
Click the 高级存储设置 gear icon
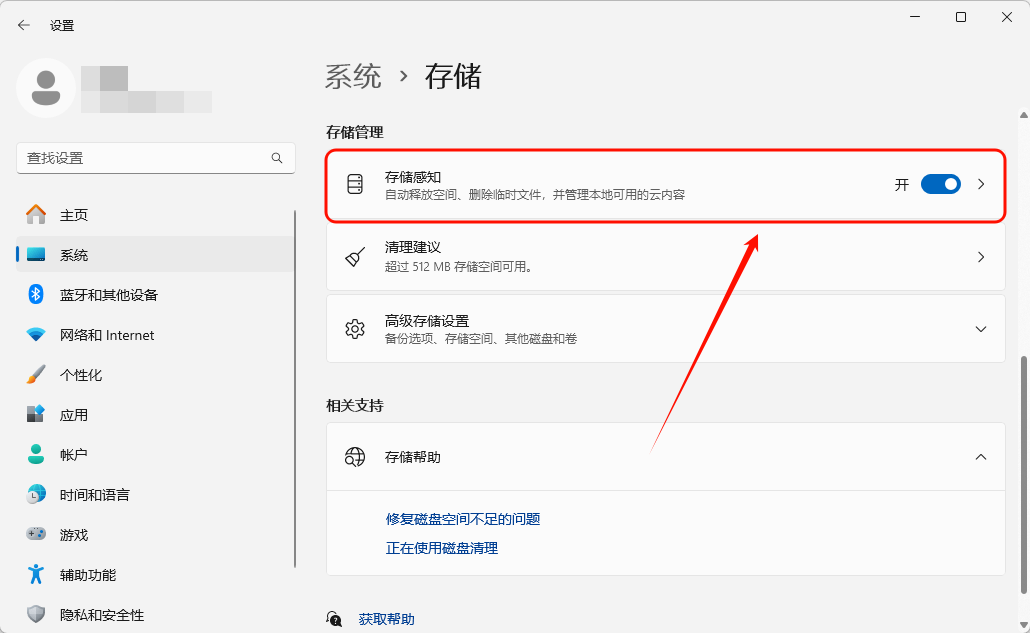(x=355, y=328)
